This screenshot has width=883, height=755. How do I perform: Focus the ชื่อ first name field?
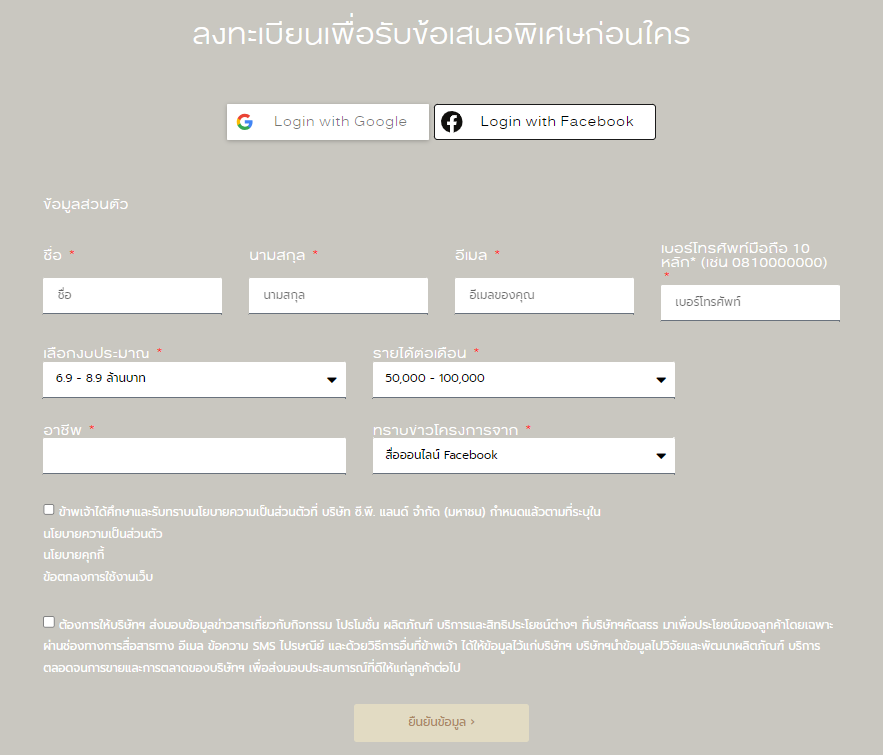tap(132, 296)
